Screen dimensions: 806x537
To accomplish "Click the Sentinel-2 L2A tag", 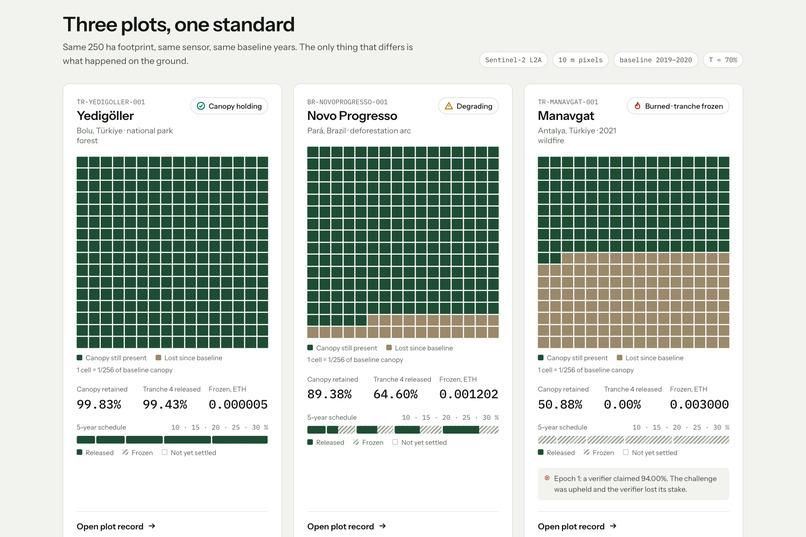I will coord(513,60).
